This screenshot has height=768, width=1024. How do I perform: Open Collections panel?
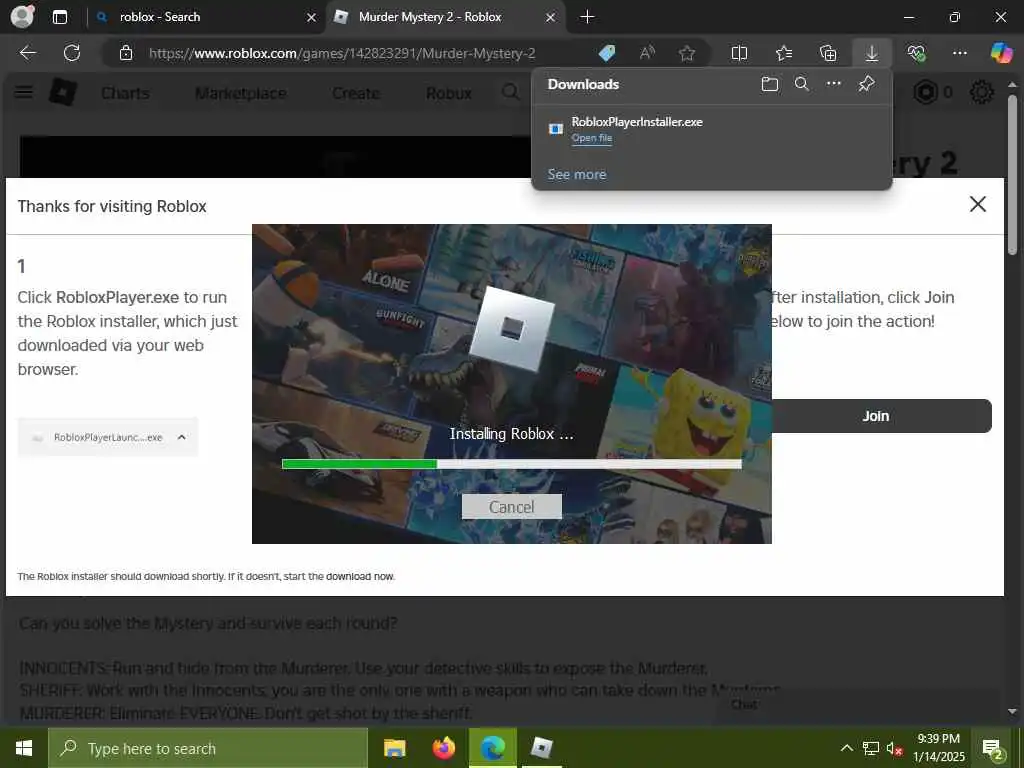pos(828,53)
